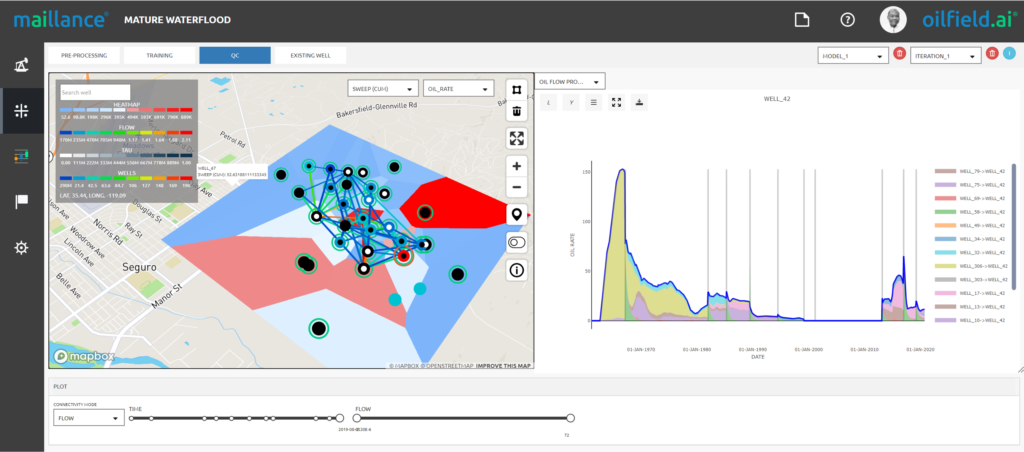Click the MATURE WATERFLOOD title
This screenshot has height=452, width=1024.
point(177,20)
